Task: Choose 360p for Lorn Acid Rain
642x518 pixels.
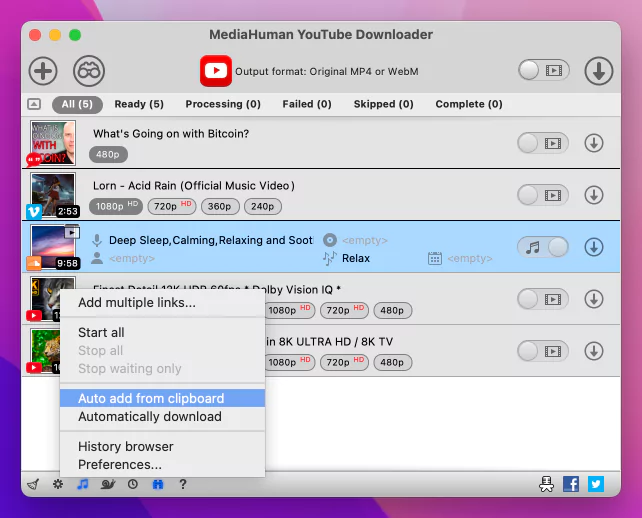Action: pyautogui.click(x=220, y=206)
